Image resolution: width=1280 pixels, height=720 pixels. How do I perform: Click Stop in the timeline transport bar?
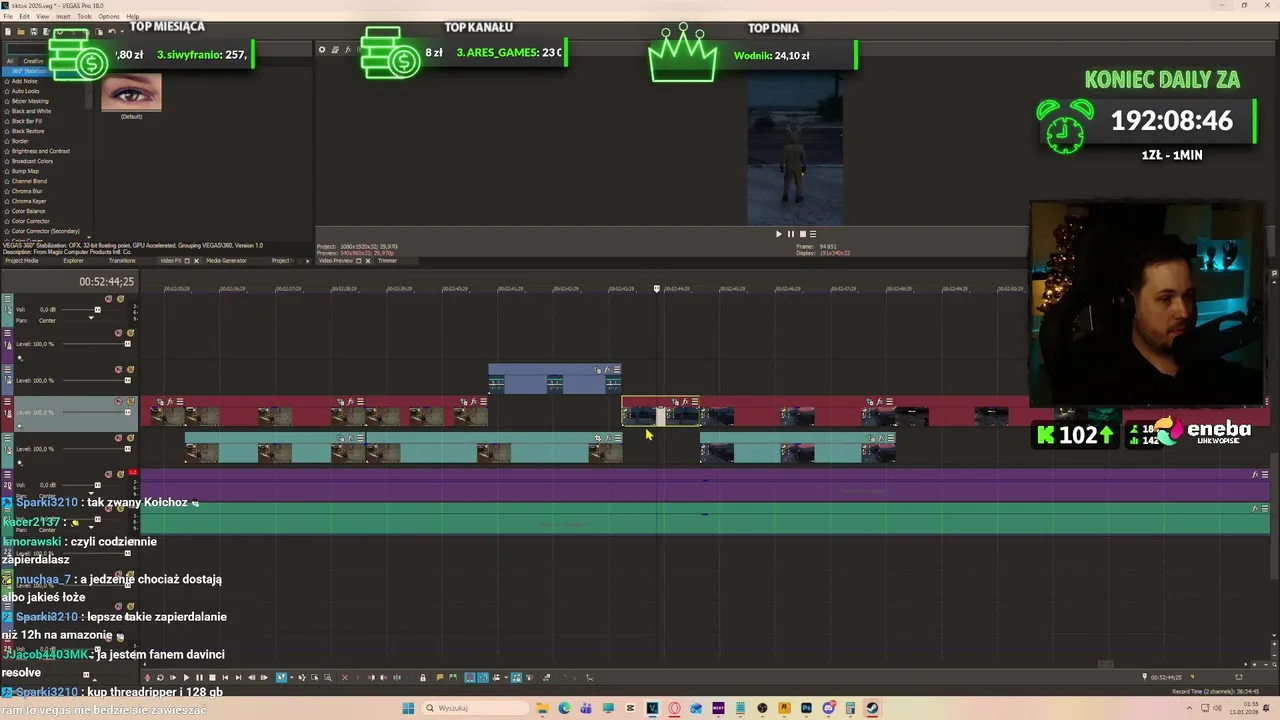[212, 677]
